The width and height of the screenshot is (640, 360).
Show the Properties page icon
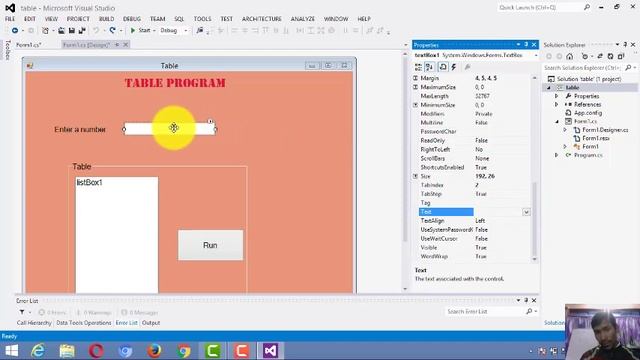(443, 67)
